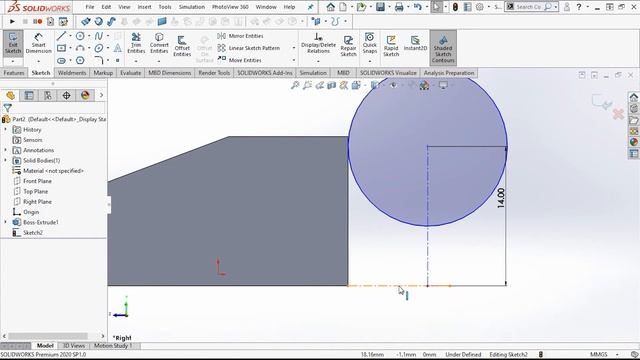Select the Text sketch tool
640x360 pixels.
coord(118,48)
